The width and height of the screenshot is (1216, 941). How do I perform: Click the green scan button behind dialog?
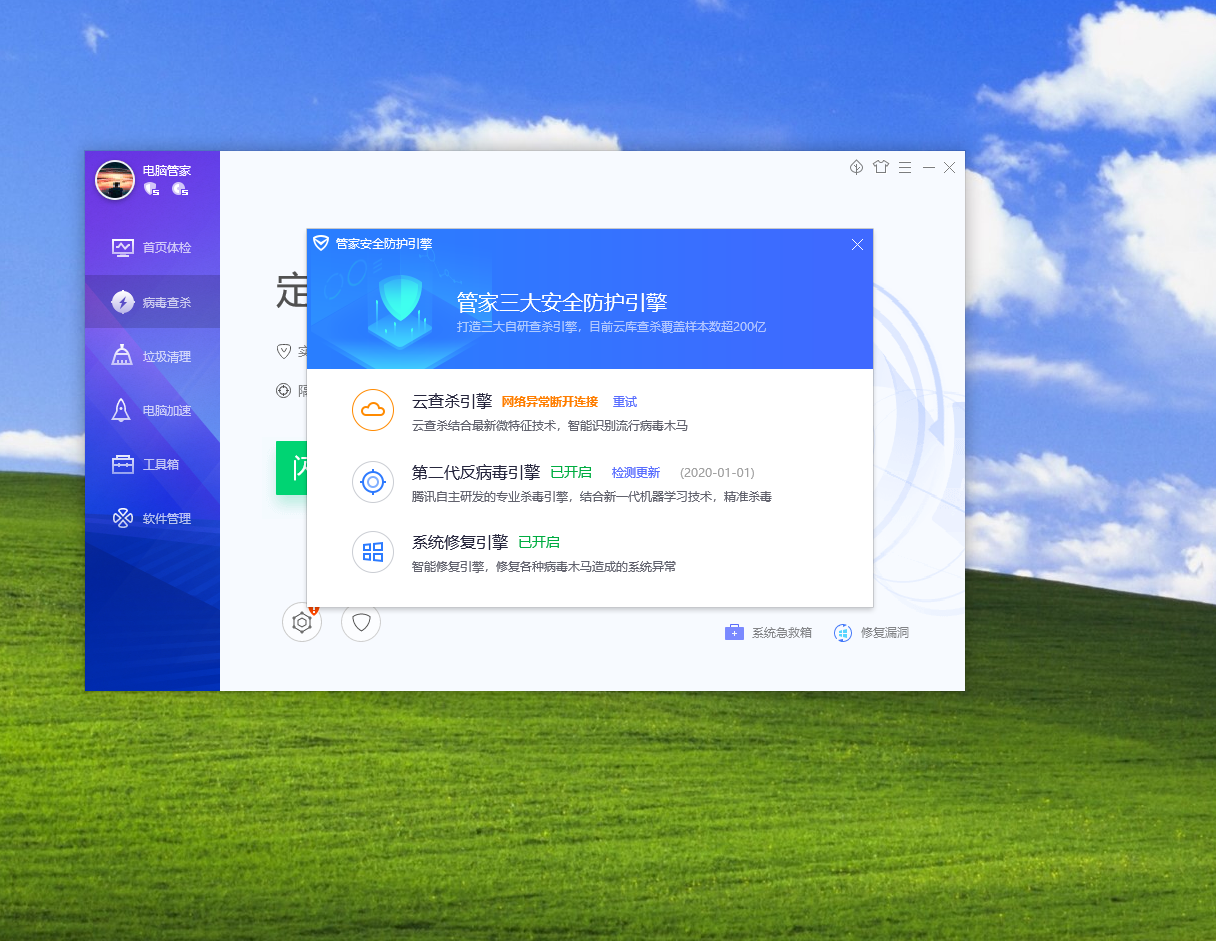(x=291, y=467)
